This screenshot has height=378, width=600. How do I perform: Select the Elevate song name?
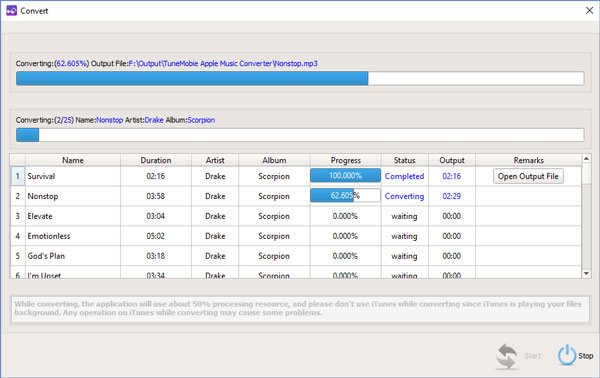click(x=40, y=216)
